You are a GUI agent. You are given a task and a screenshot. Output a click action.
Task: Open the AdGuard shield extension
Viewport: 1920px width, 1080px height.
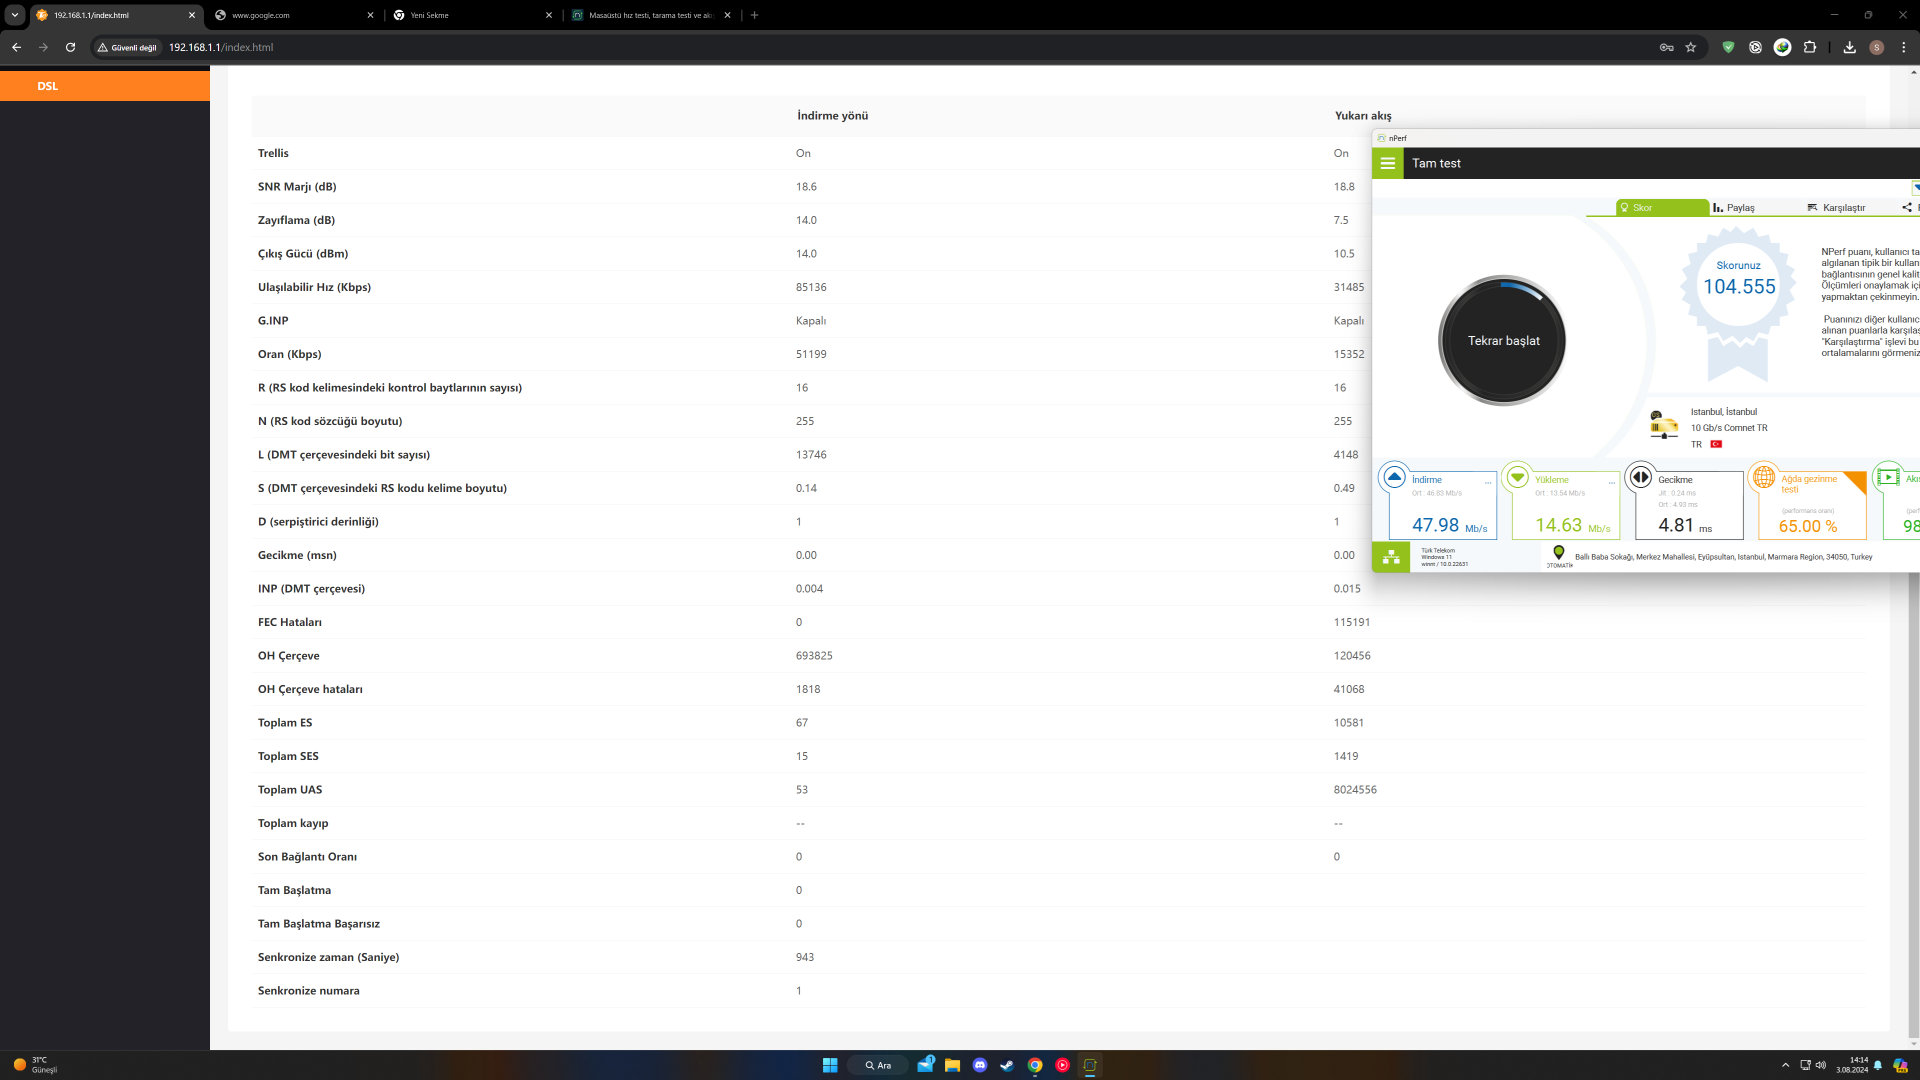point(1728,47)
